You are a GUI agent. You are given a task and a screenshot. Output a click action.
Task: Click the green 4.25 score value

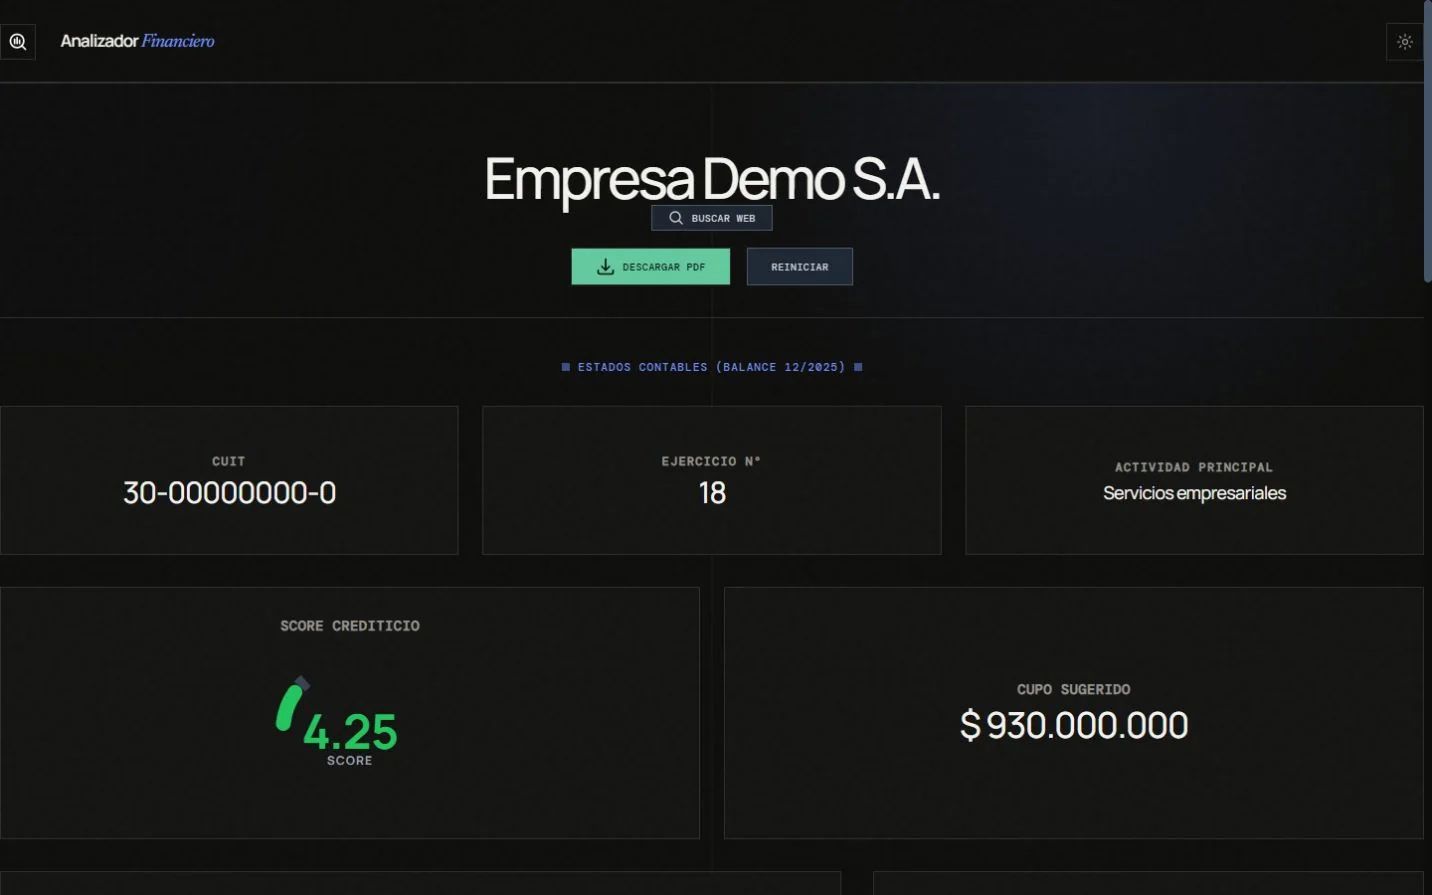coord(350,732)
